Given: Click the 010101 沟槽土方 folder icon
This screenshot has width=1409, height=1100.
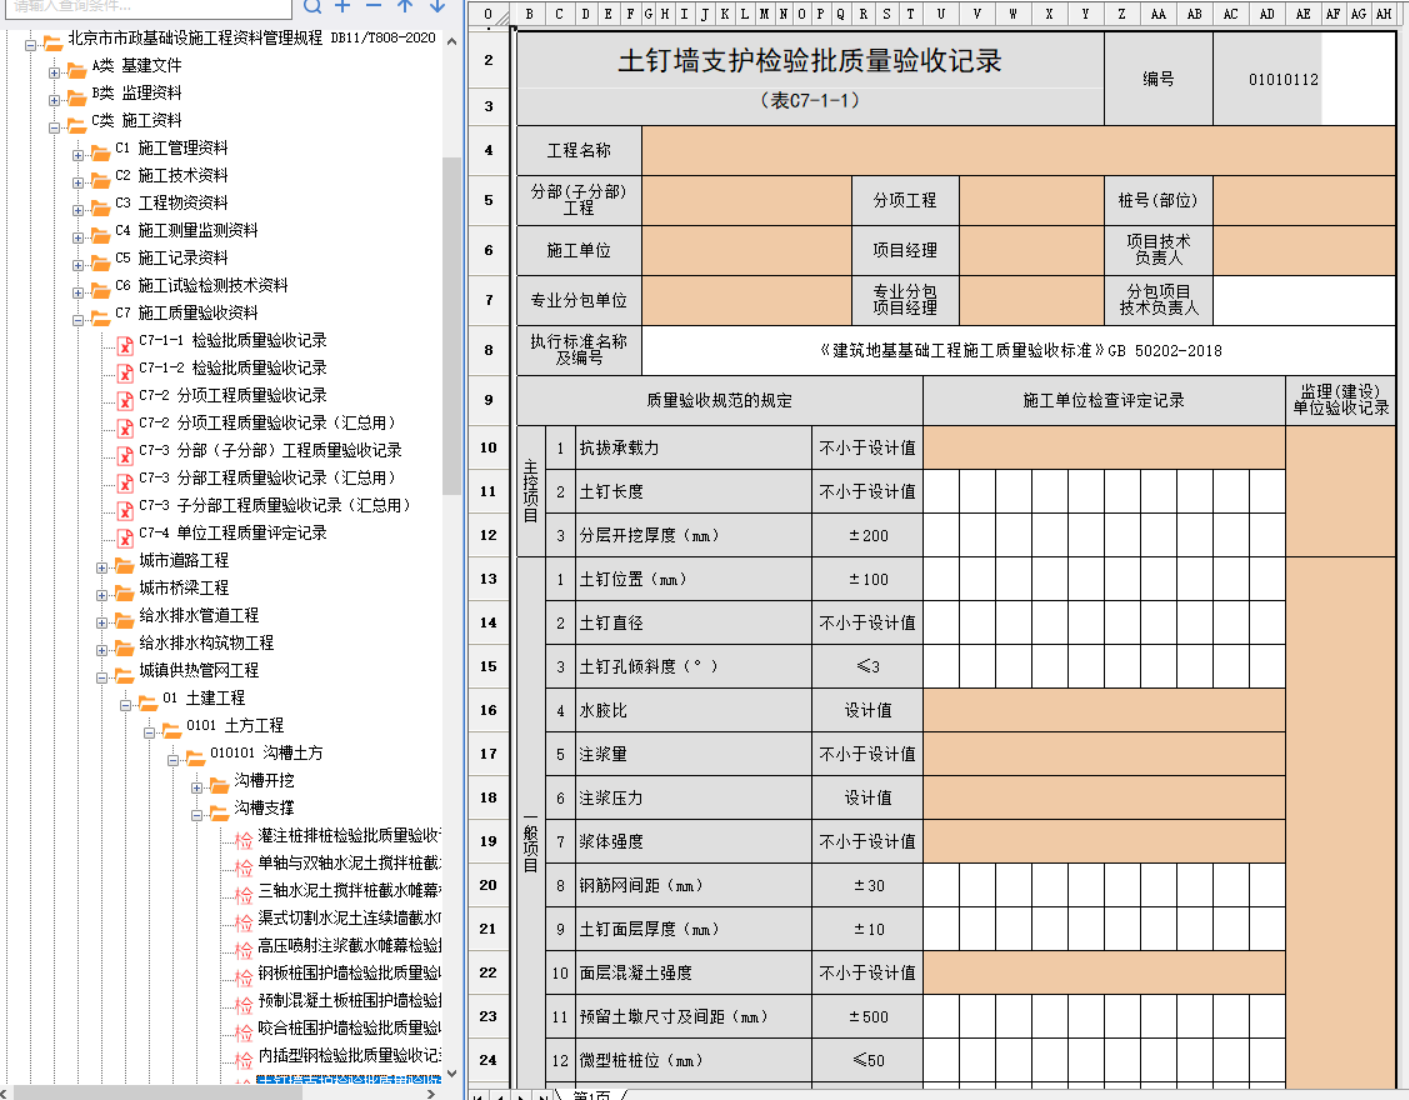Looking at the screenshot, I should click(x=195, y=758).
